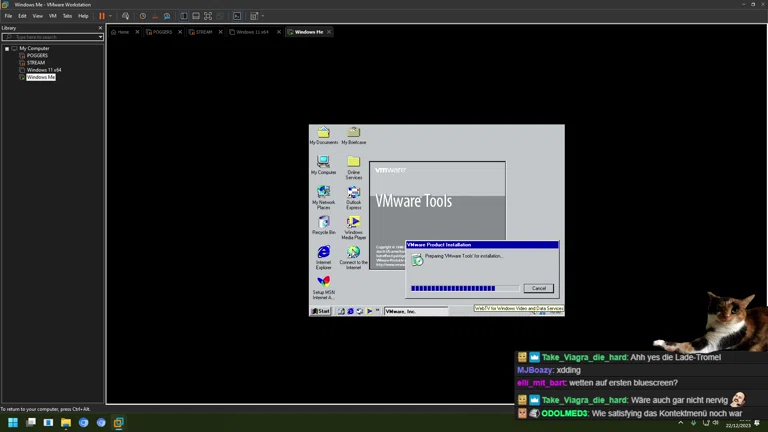Click the Send Ctrl+Alt+Del toolbar icon

pos(125,16)
